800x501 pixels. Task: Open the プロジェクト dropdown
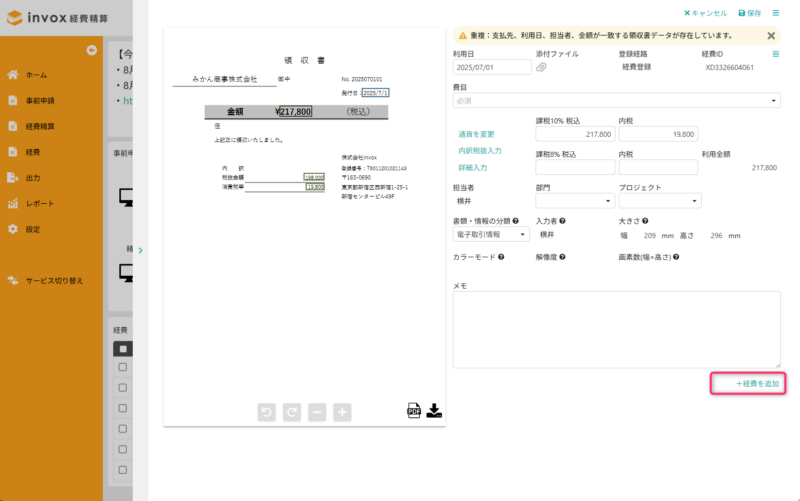(x=660, y=201)
